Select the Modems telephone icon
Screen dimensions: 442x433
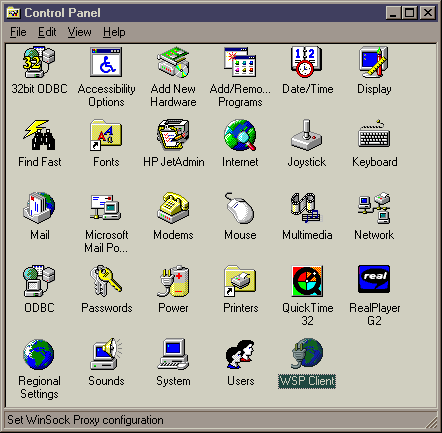point(173,208)
